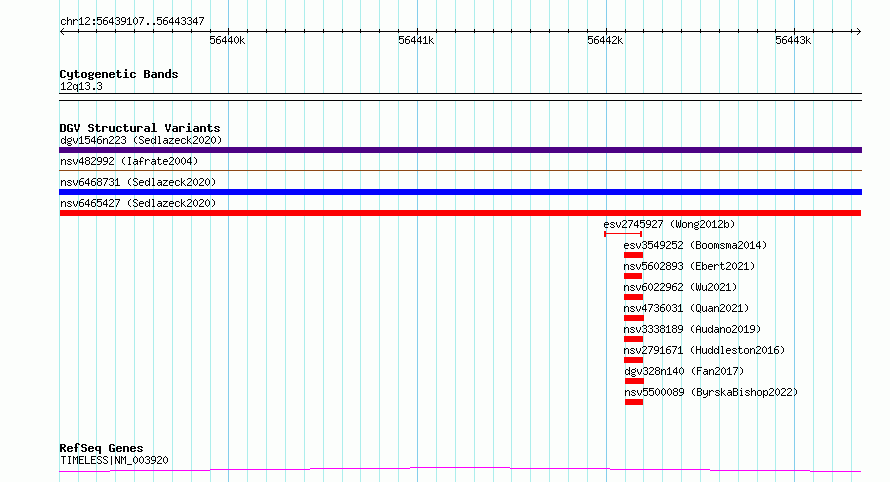
Task: Open nsv6468731 (Sedlazeck2020) label
Action: click(138, 182)
